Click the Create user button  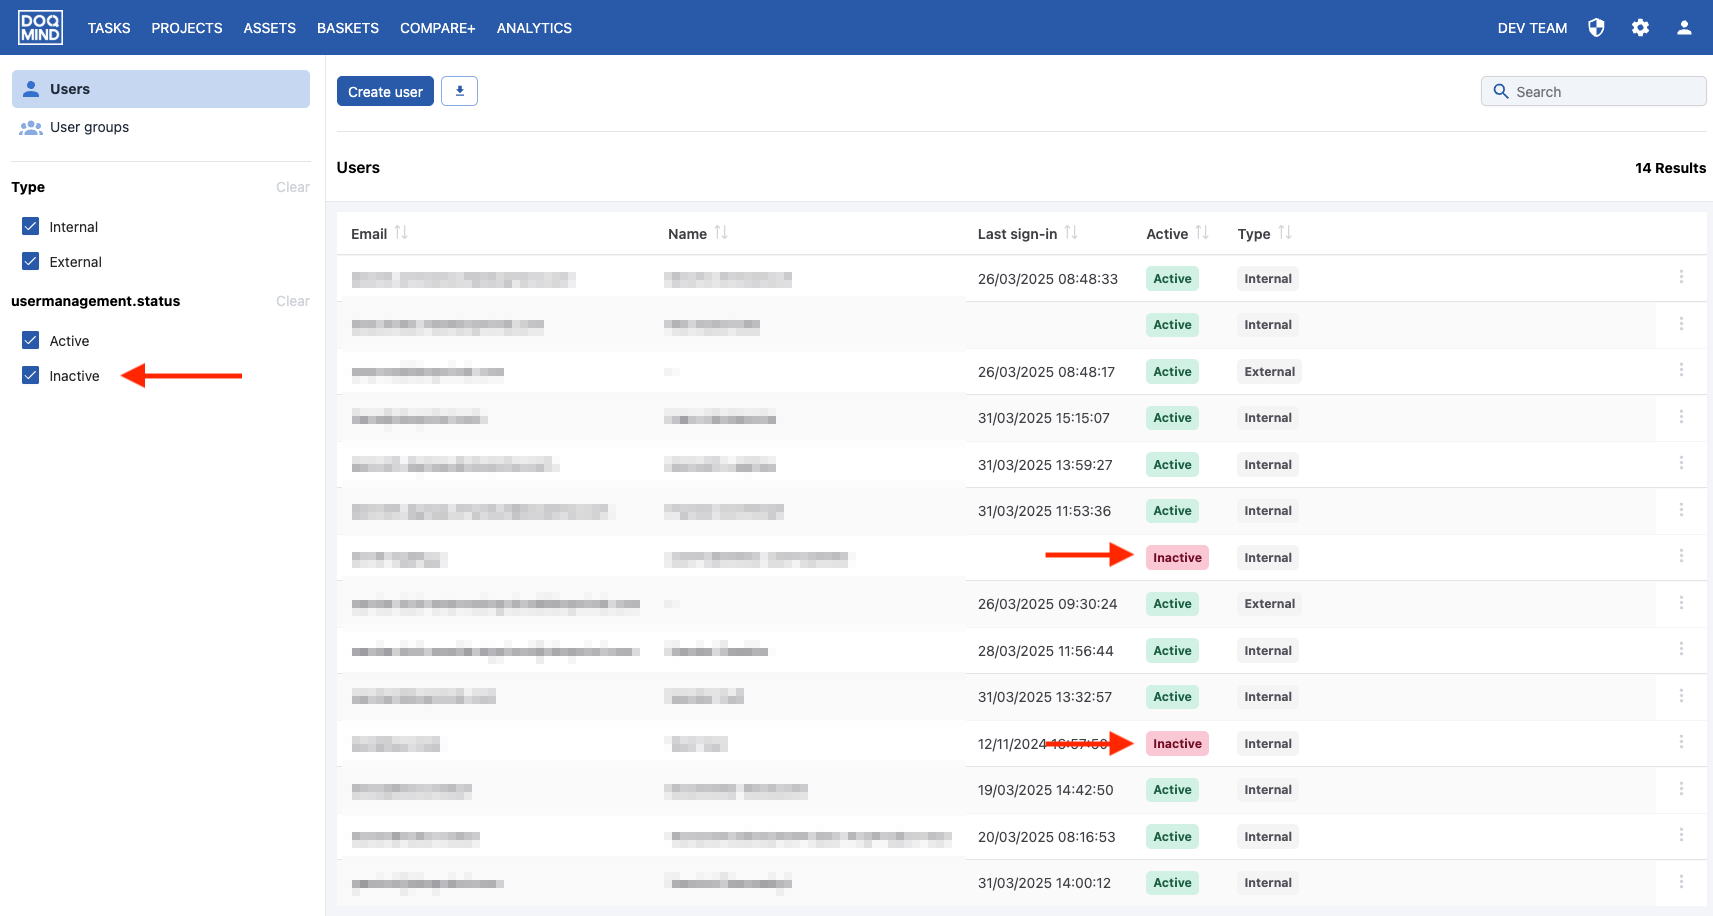coord(385,91)
